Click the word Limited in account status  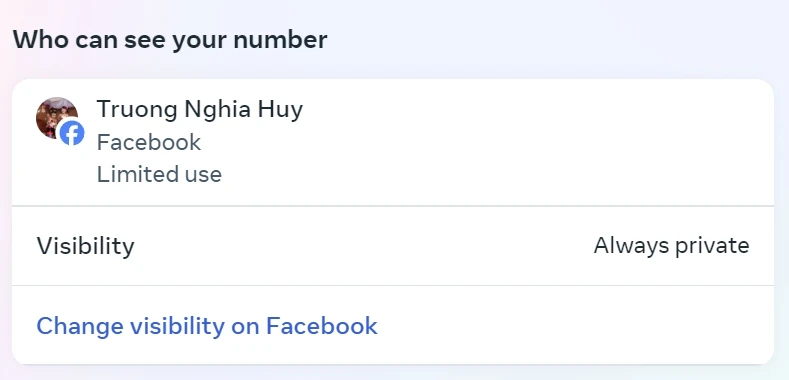point(131,175)
